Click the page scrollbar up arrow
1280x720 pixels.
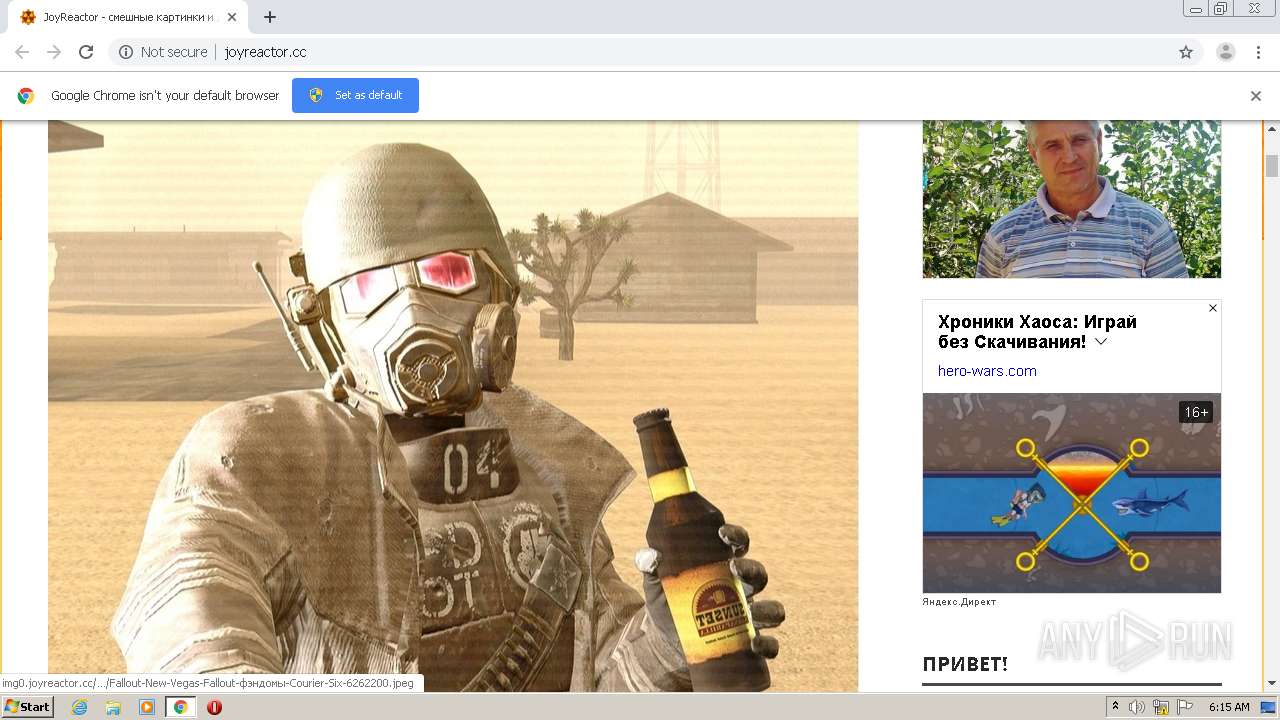click(1272, 129)
